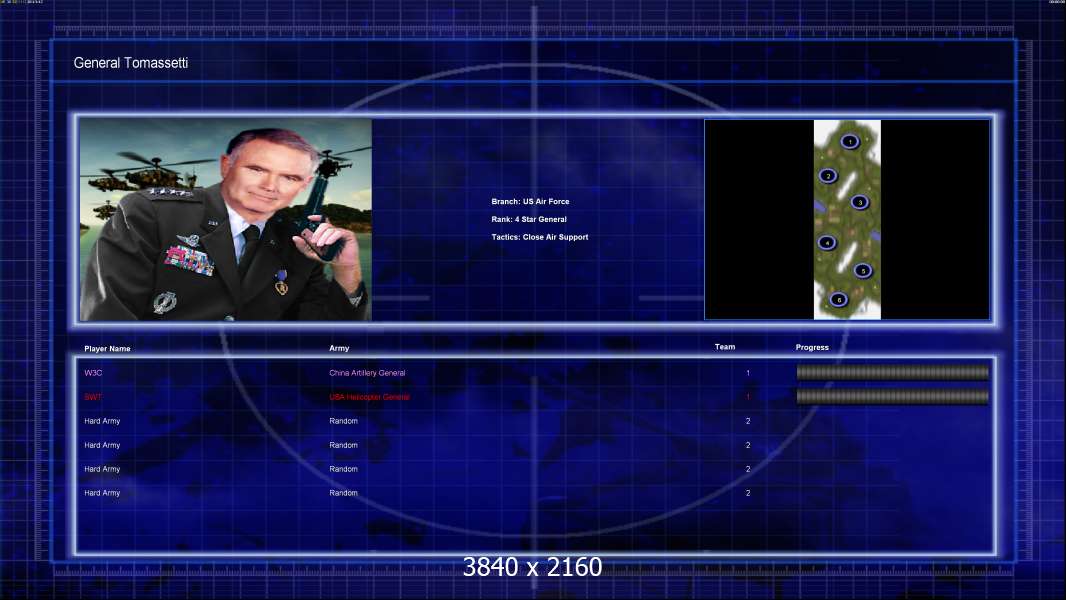Click start position 5 on the minimap
The image size is (1066, 600).
(x=863, y=270)
